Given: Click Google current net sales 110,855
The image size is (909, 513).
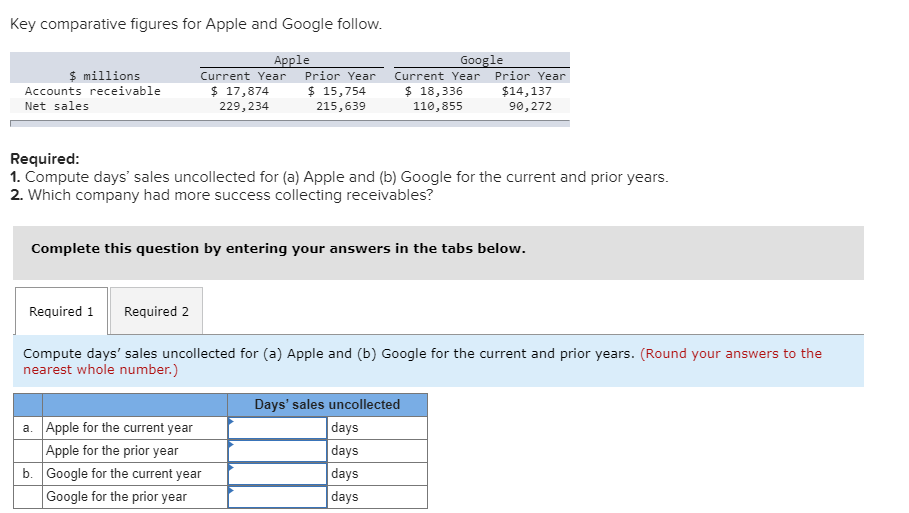Looking at the screenshot, I should tap(438, 106).
